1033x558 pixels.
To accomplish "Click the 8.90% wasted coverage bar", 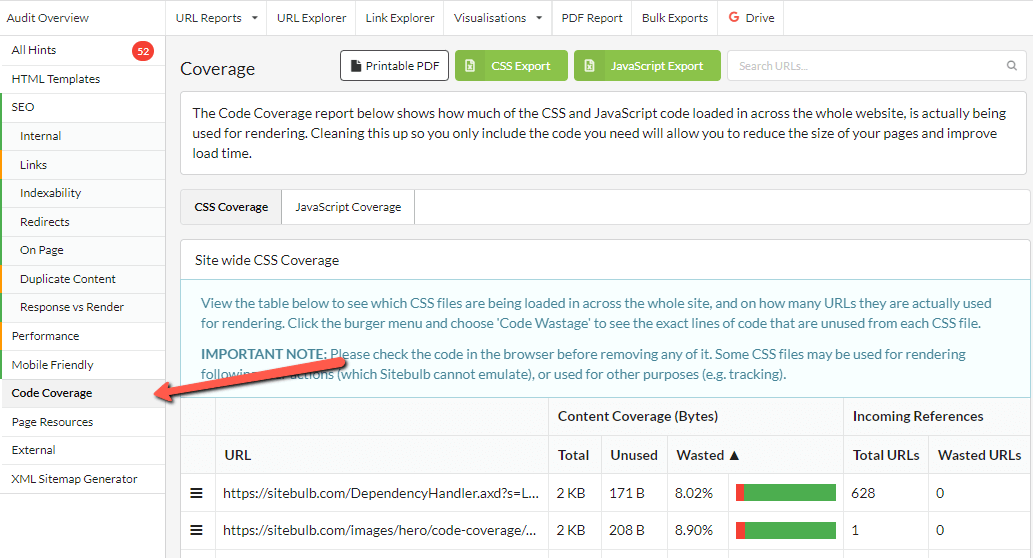I will click(786, 530).
